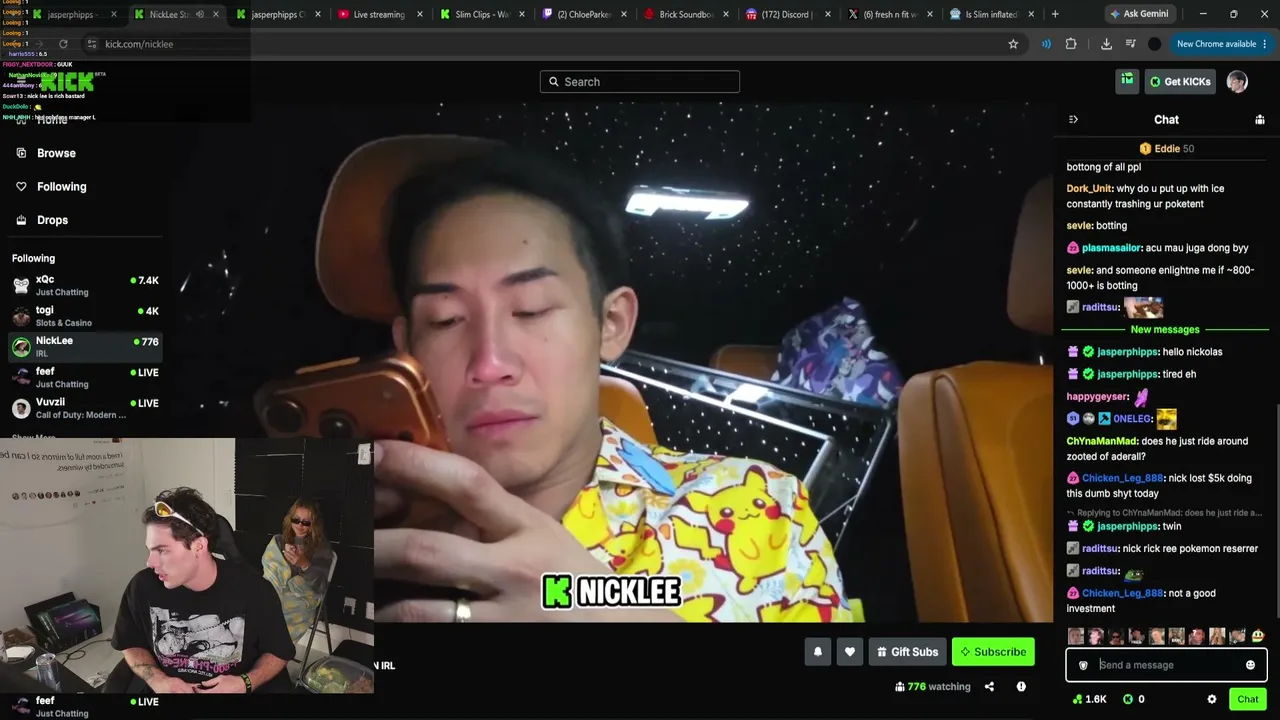Click plasmasailor username in chat
Viewport: 1280px width, 720px height.
pyautogui.click(x=1111, y=248)
